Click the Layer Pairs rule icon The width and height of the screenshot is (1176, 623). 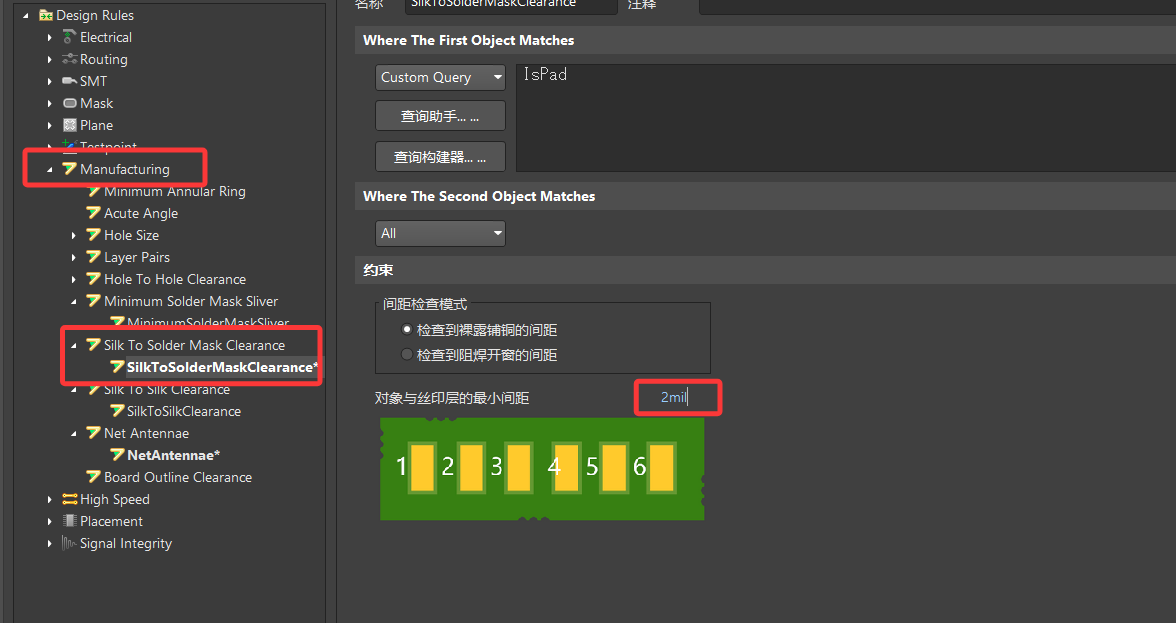click(x=94, y=257)
